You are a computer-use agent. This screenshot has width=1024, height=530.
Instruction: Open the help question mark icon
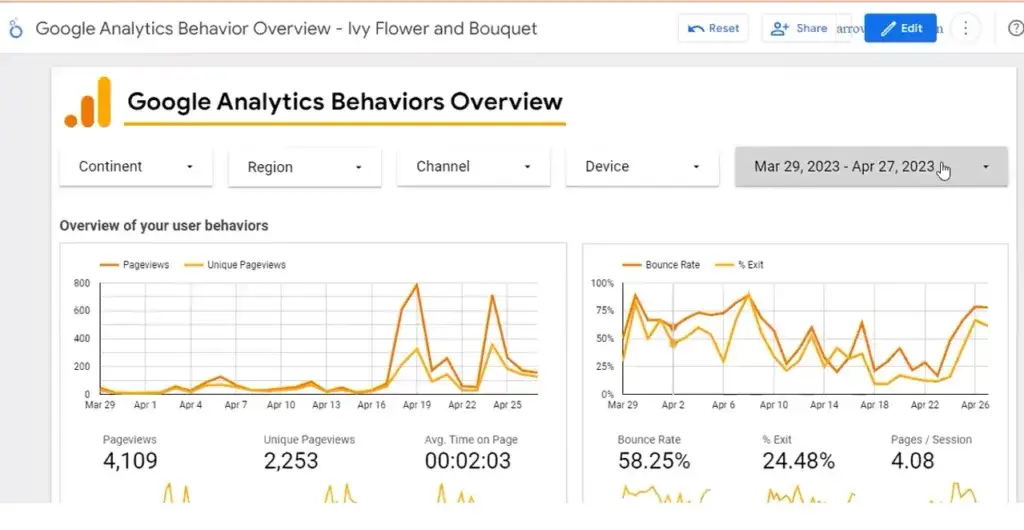[1016, 29]
